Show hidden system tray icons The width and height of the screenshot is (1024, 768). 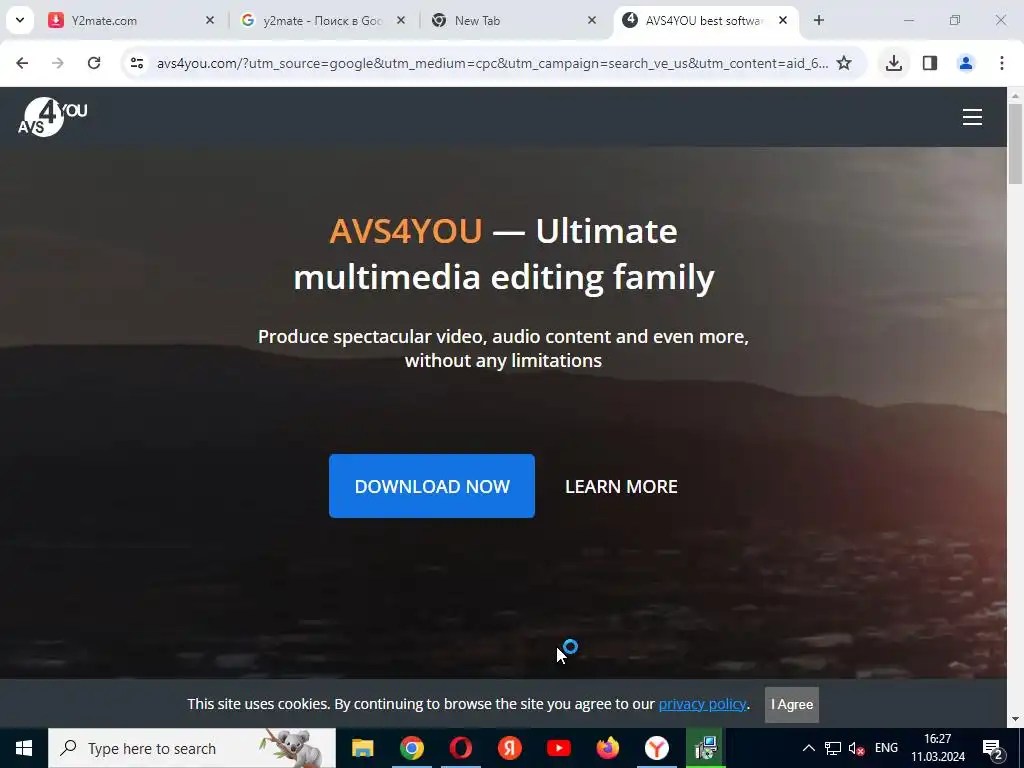808,748
